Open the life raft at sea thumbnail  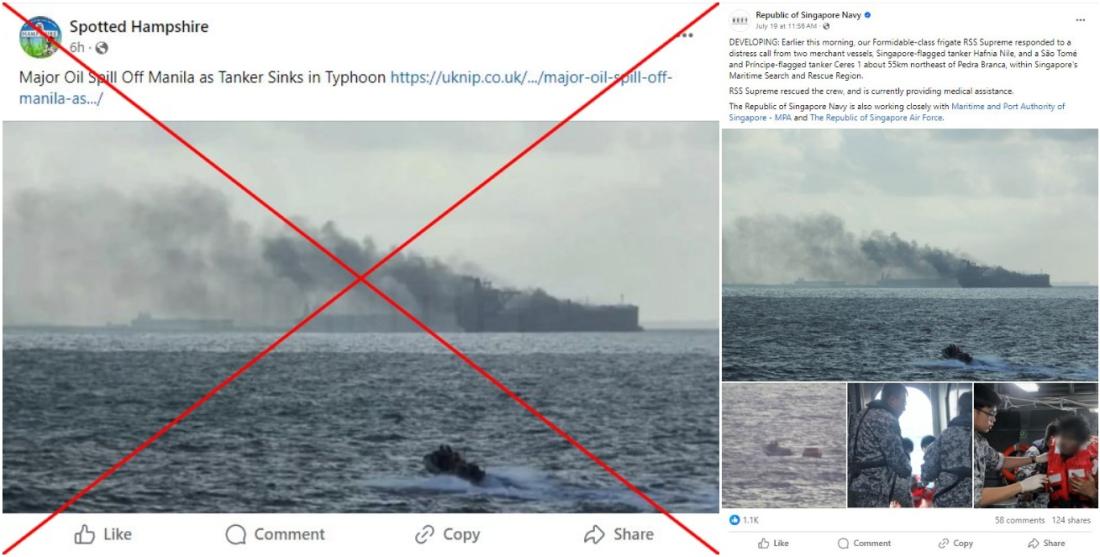point(784,445)
